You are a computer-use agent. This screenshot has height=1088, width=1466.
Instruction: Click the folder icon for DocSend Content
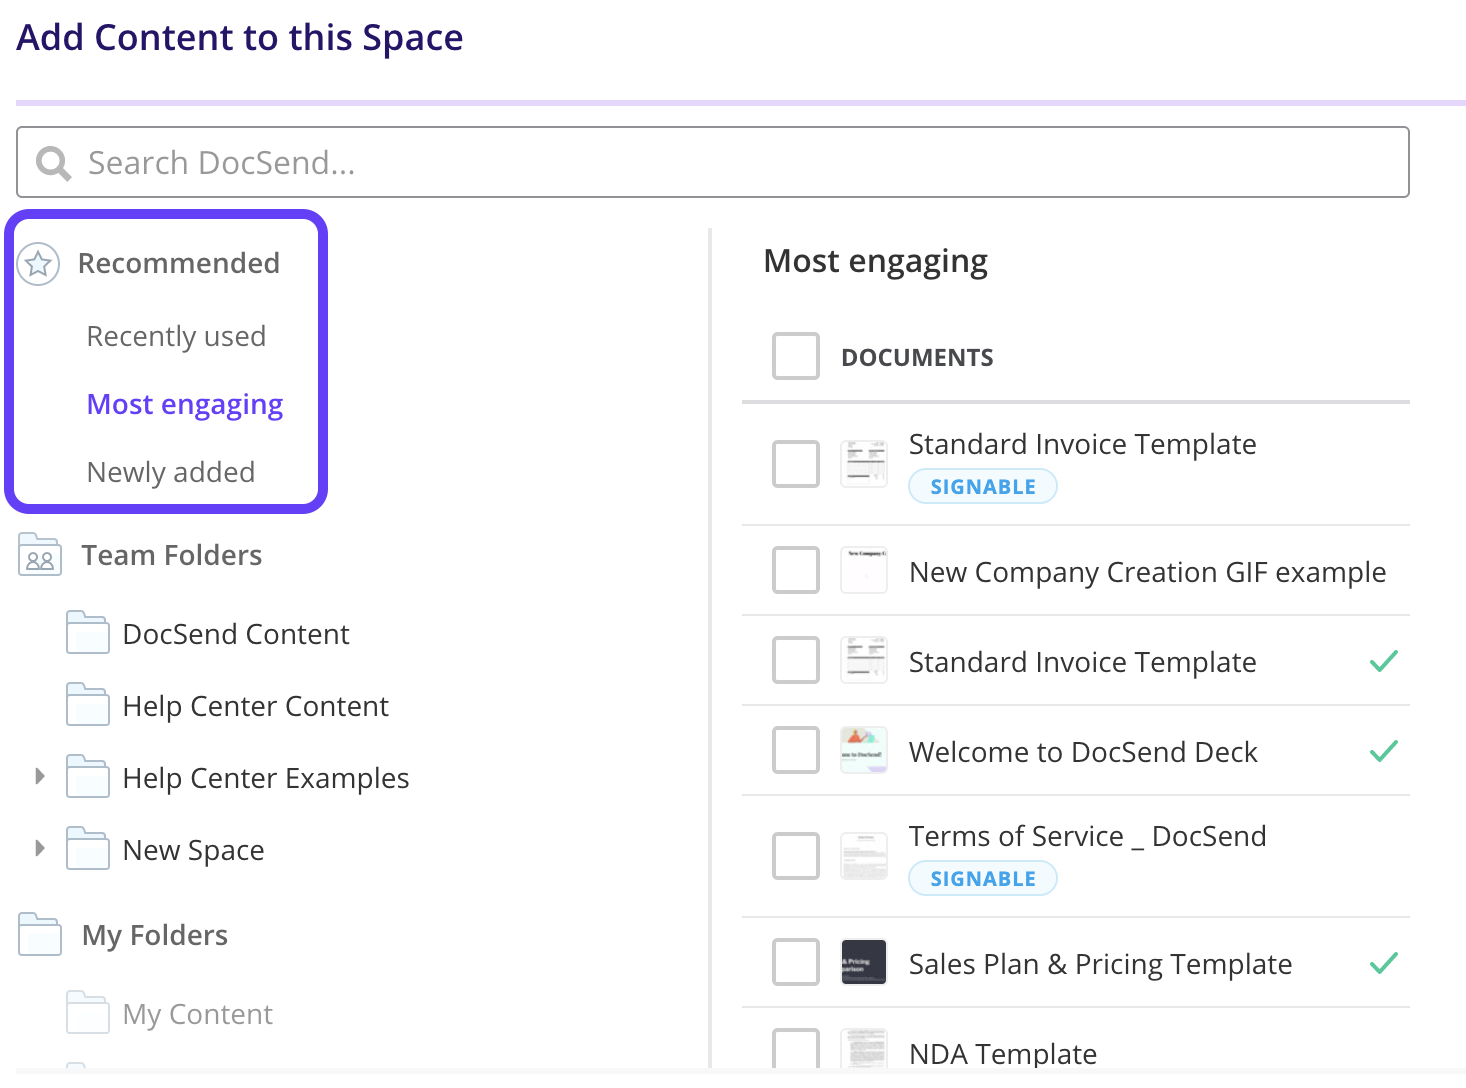click(x=87, y=632)
